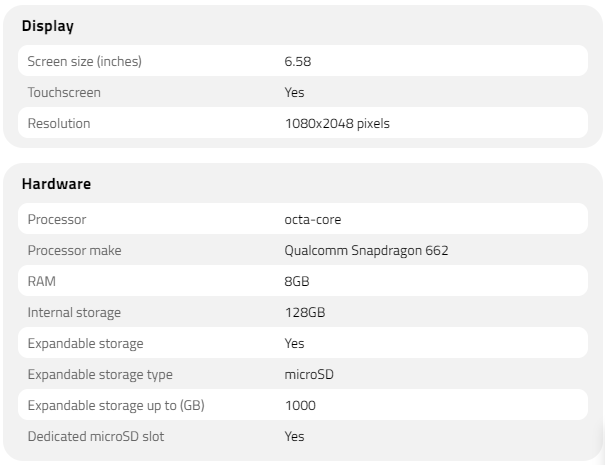Viewport: 605px width, 465px height.
Task: Select the Processor row label
Action: coord(57,219)
